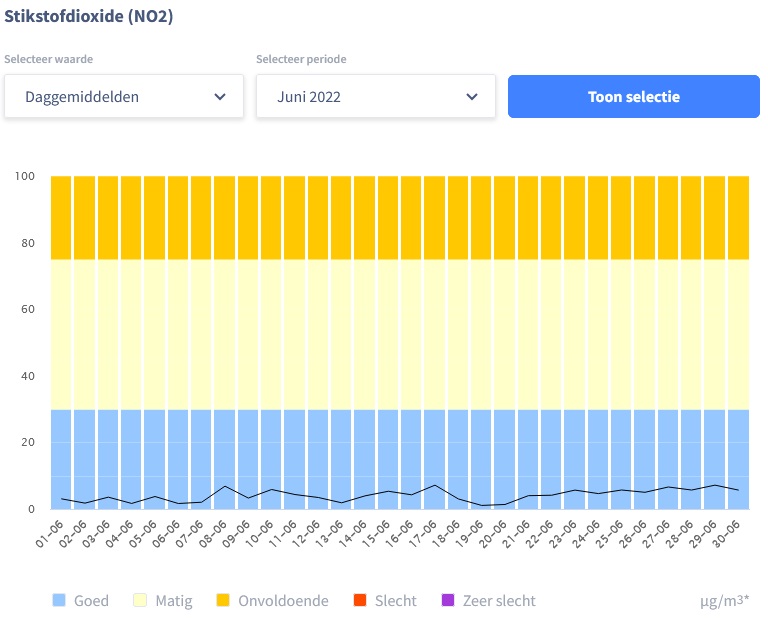The height and width of the screenshot is (618, 768).
Task: Toggle the Matig legend entry
Action: [163, 600]
